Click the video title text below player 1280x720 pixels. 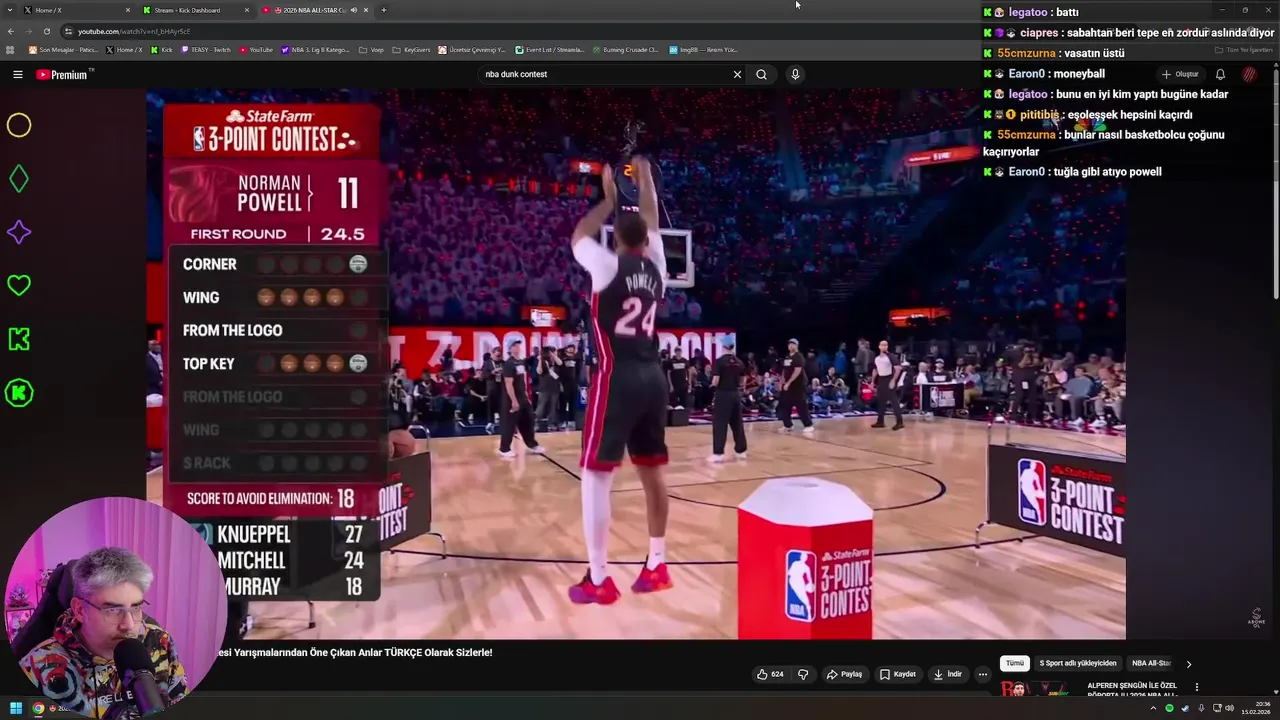pyautogui.click(x=356, y=652)
